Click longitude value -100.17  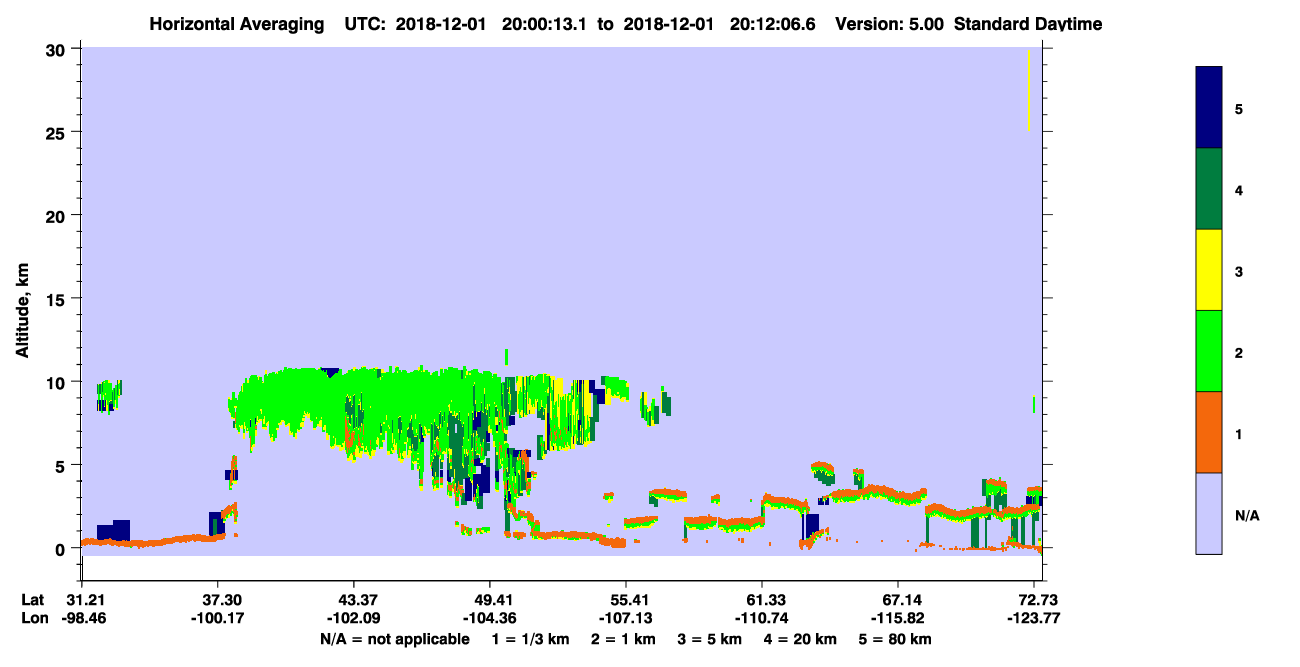(217, 618)
